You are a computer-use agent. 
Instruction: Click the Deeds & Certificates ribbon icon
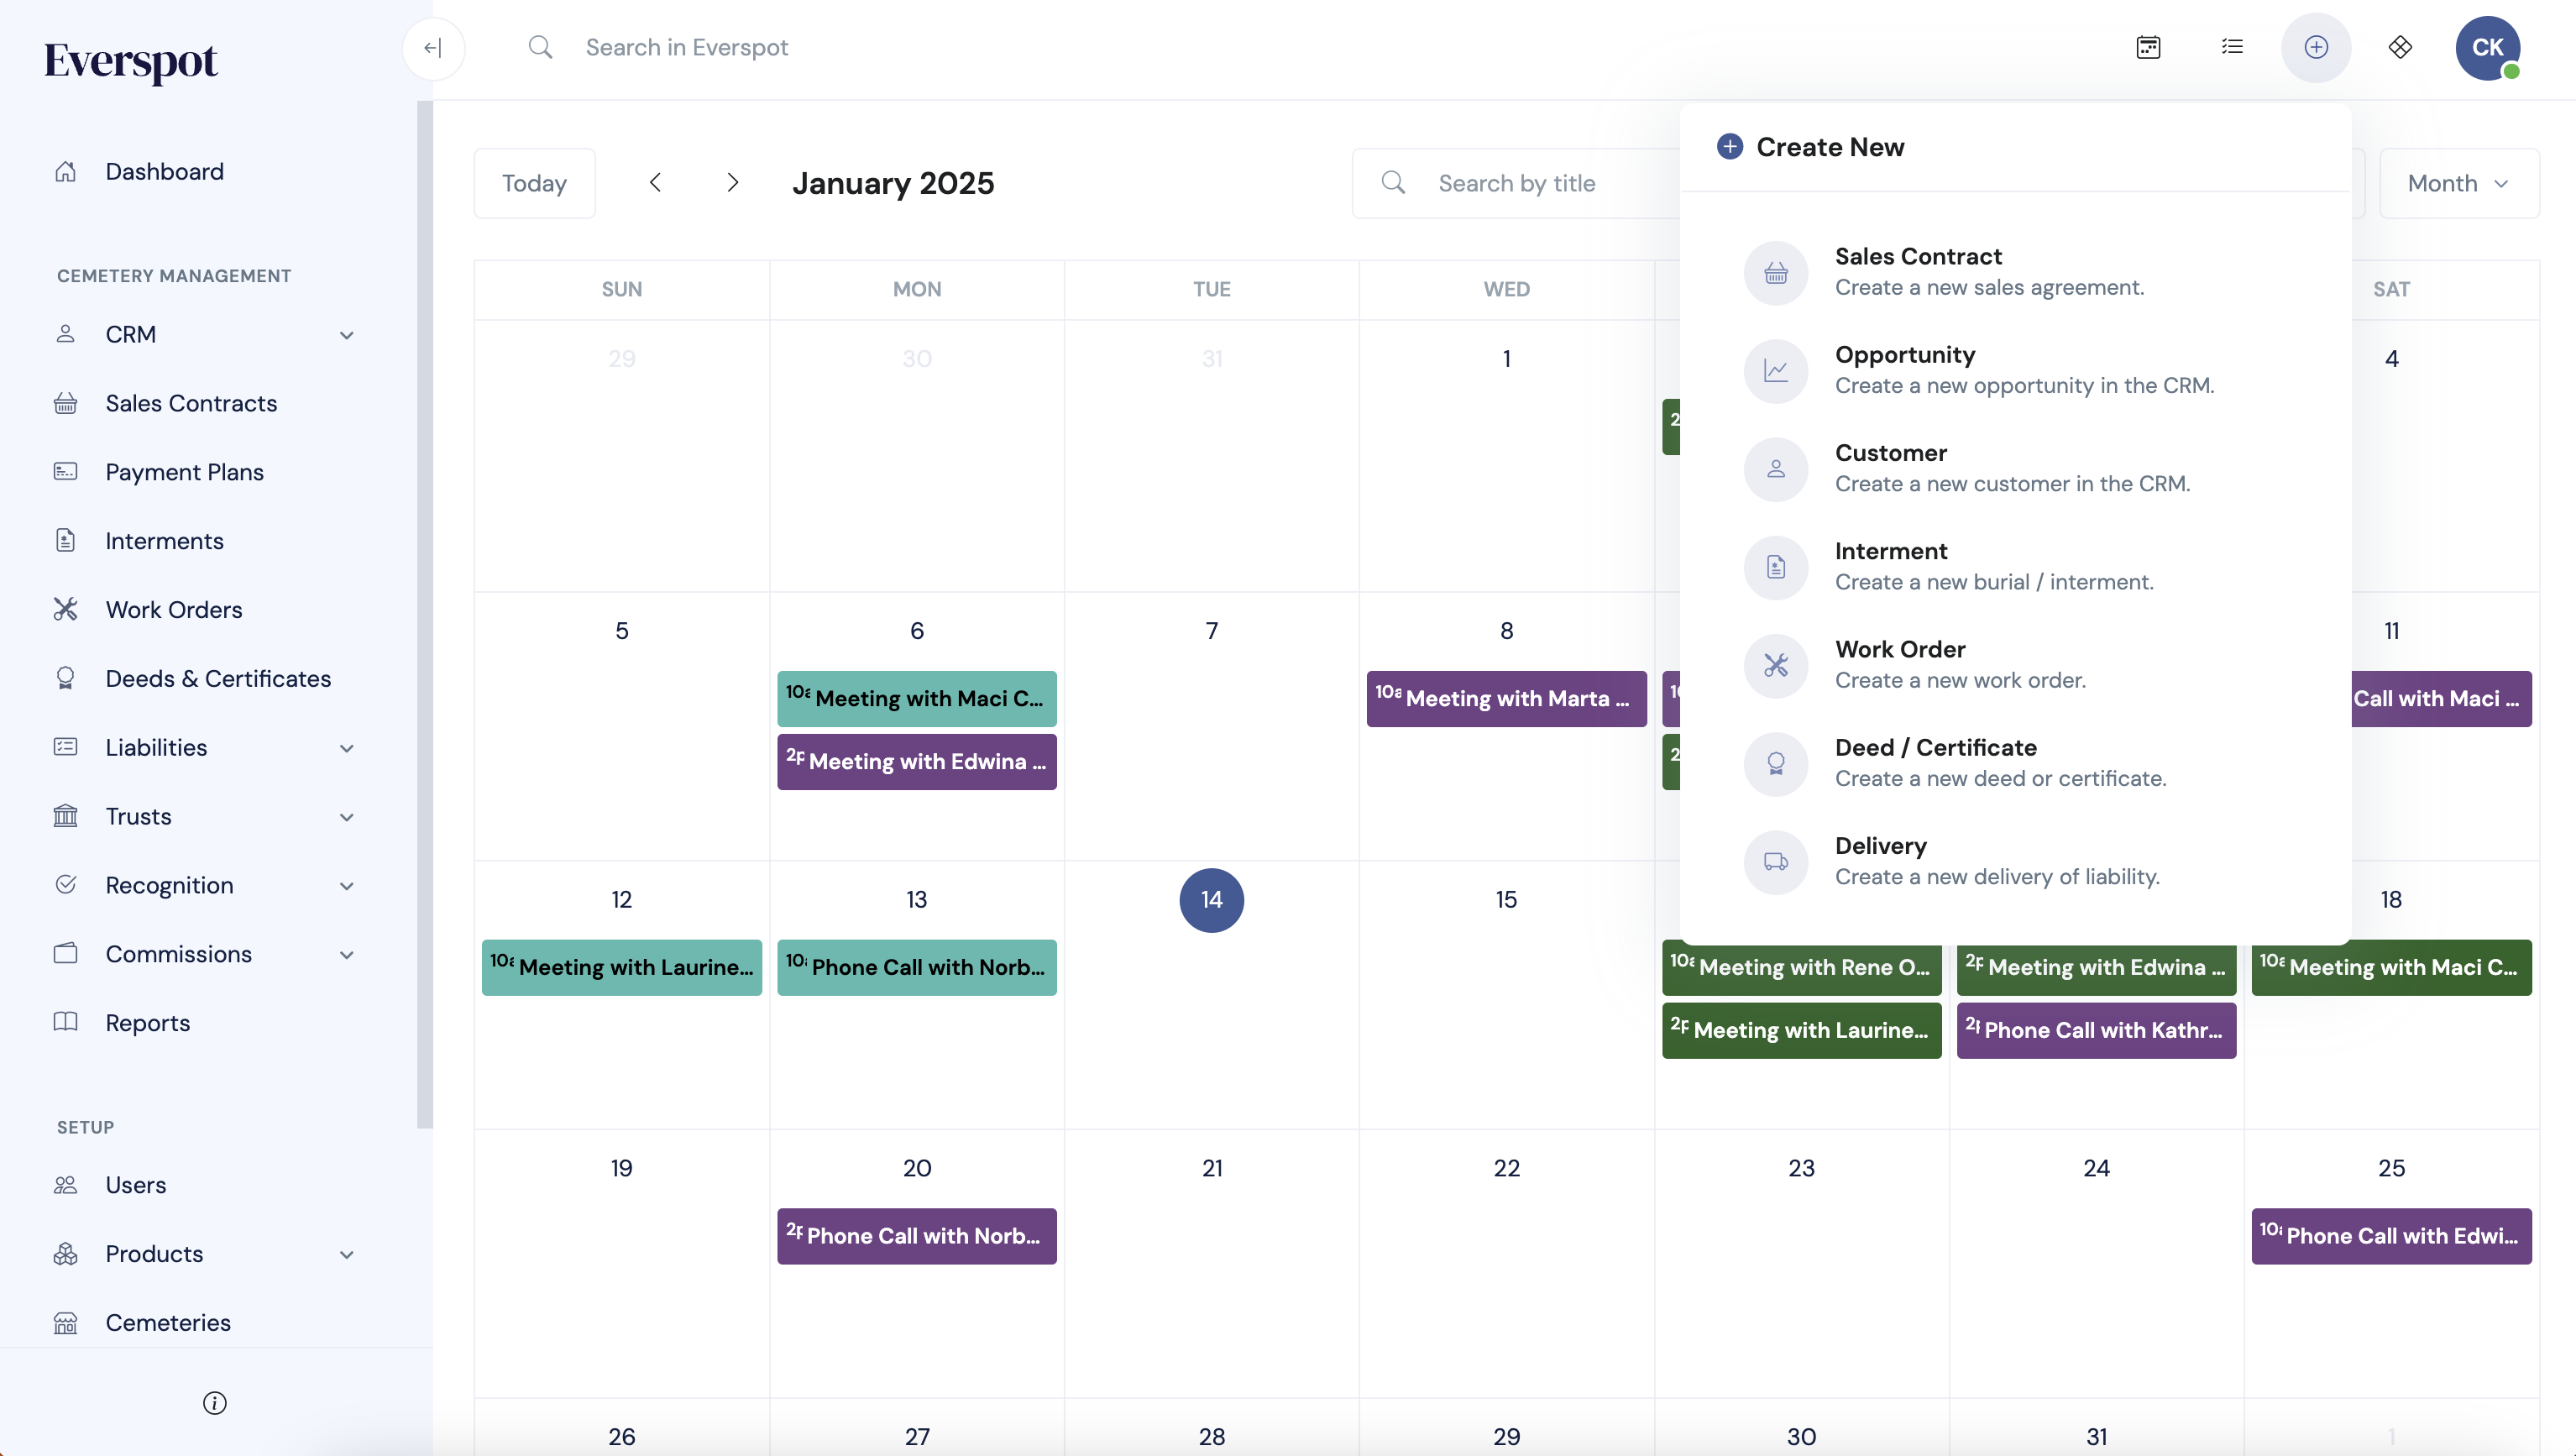[65, 679]
